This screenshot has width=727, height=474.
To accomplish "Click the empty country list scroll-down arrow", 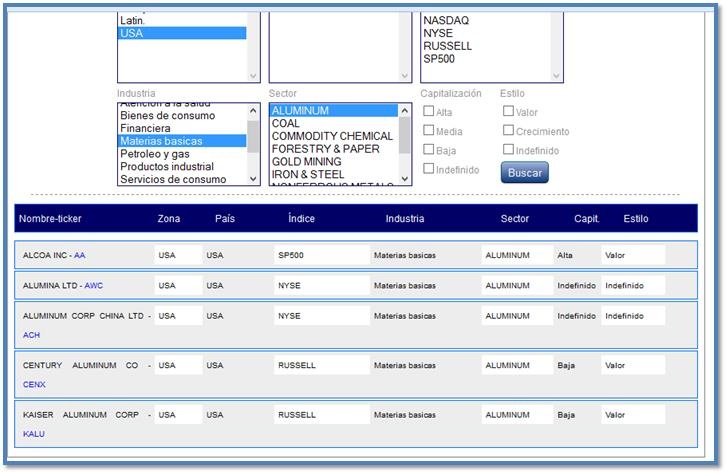I will click(405, 76).
